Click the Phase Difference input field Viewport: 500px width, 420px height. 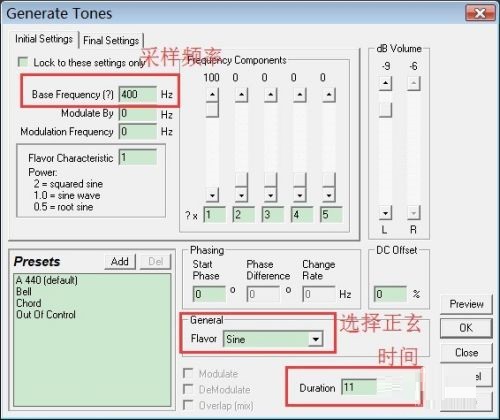pyautogui.click(x=263, y=294)
